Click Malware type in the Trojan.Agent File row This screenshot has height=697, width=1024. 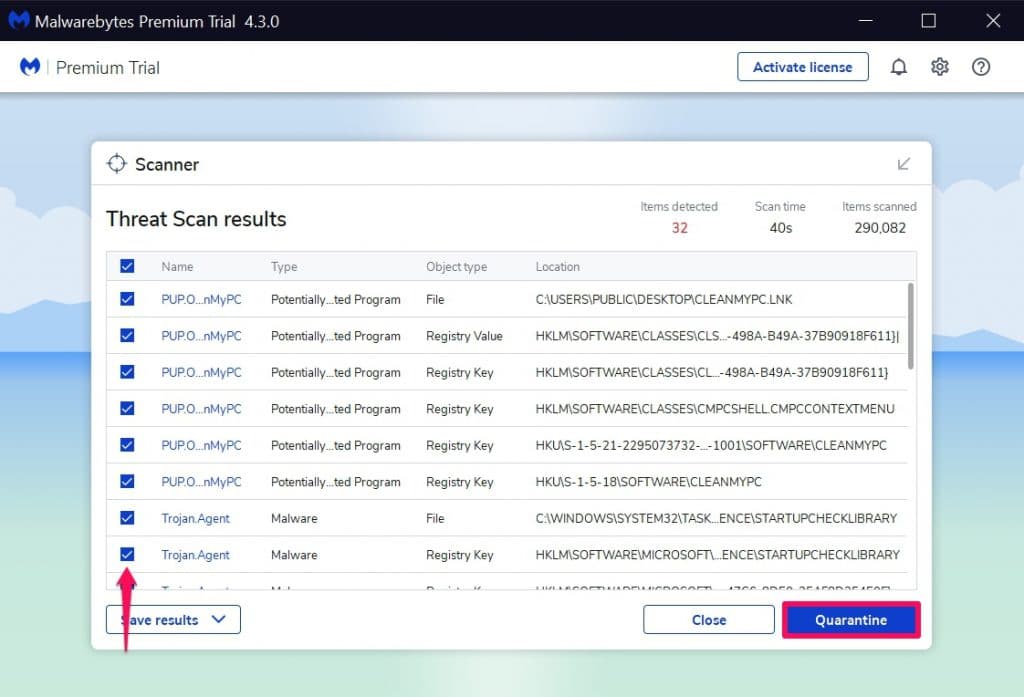(x=294, y=519)
